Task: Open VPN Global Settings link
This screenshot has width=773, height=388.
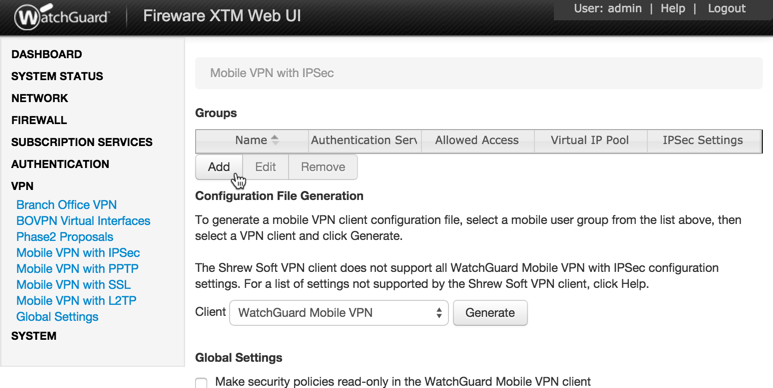Action: click(x=57, y=317)
